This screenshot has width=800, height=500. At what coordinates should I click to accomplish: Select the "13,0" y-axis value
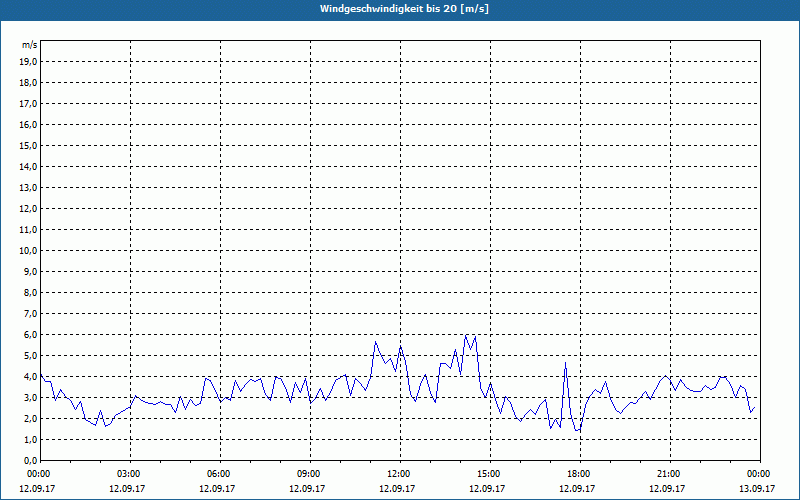[28, 188]
